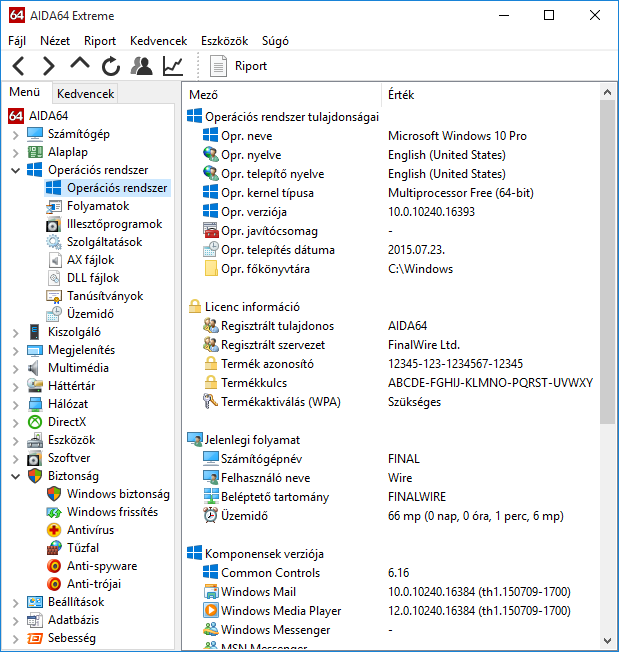619x652 pixels.
Task: Select the Termékkulcs row
Action: tap(254, 382)
